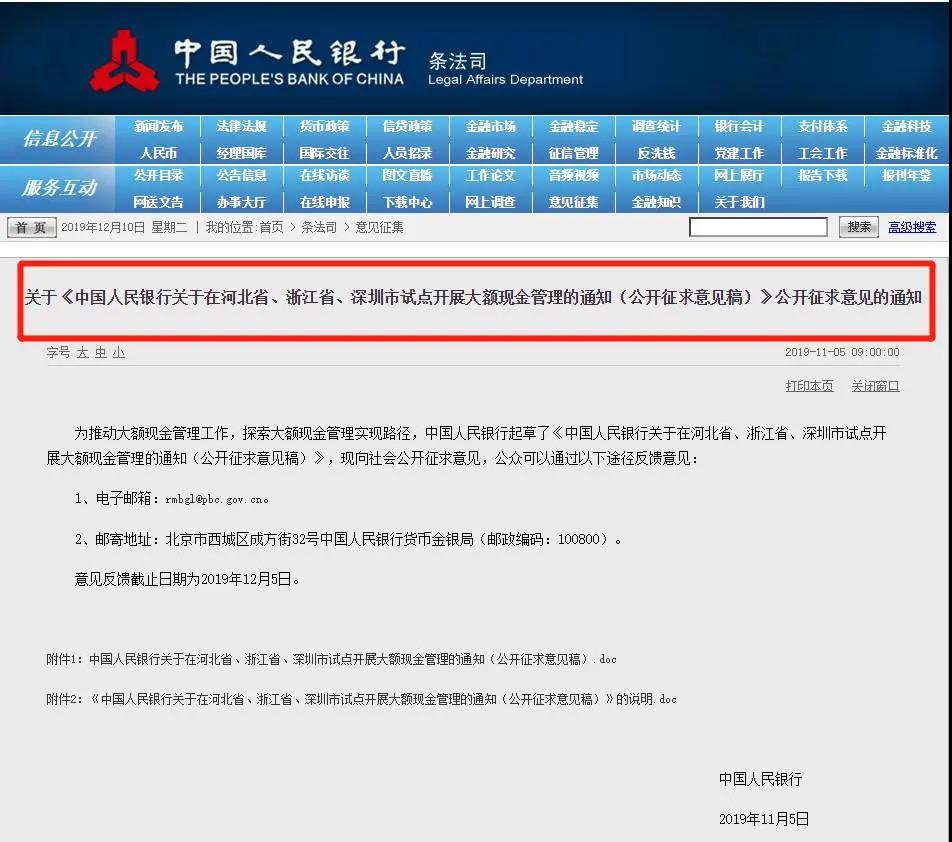The image size is (952, 842).
Task: Click the 打印本页 print link
Action: [809, 386]
